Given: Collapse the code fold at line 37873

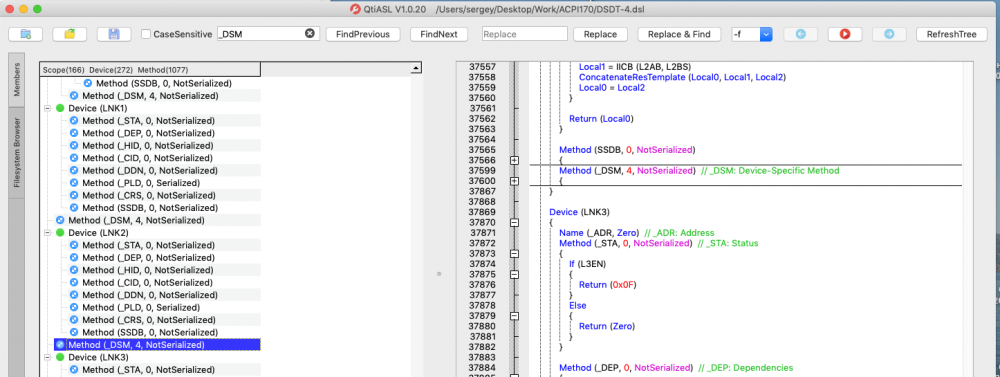Looking at the screenshot, I should coord(515,253).
